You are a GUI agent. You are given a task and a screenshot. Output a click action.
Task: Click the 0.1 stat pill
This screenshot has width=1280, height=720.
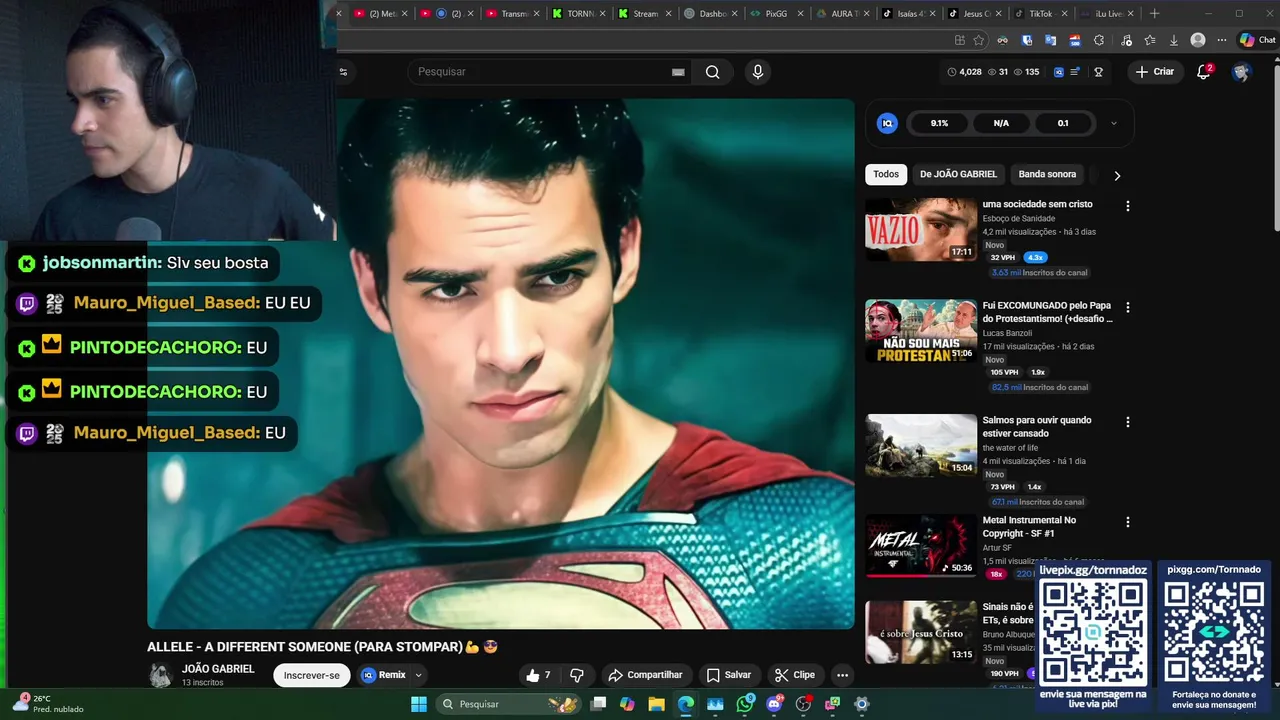pos(1063,123)
